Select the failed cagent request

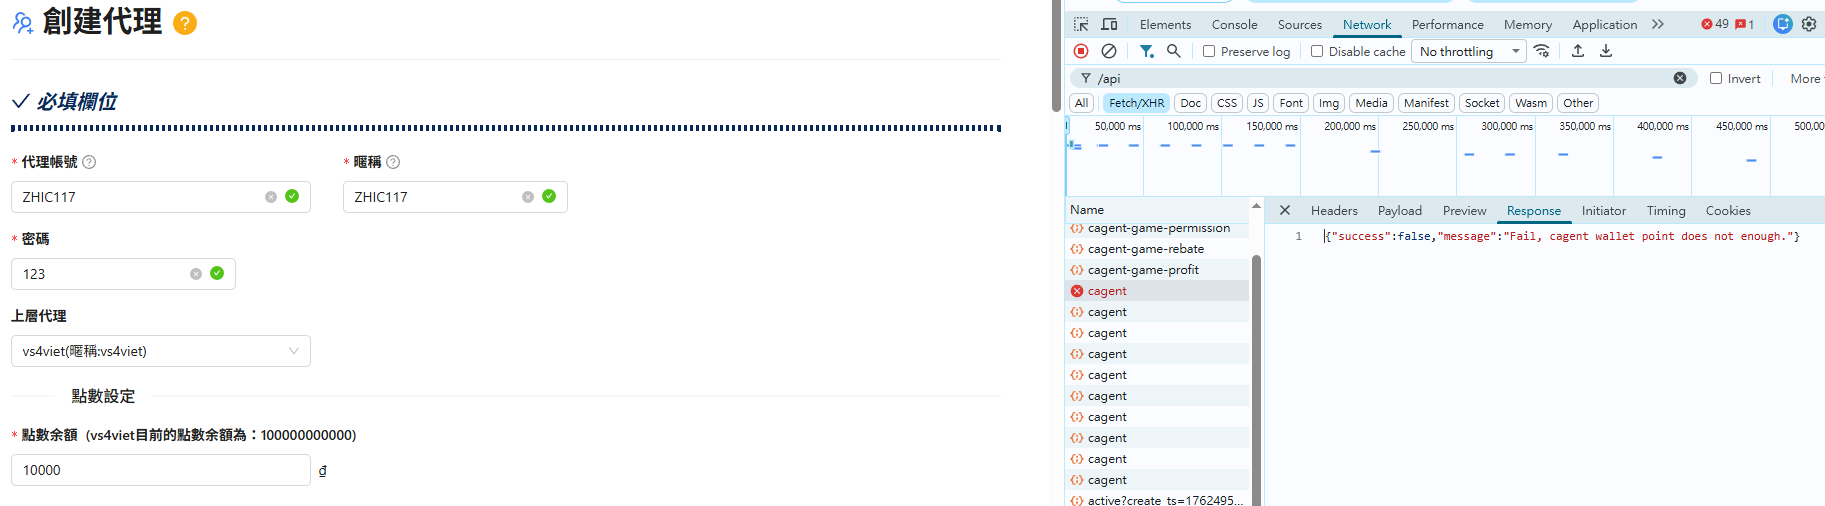[x=1107, y=291]
